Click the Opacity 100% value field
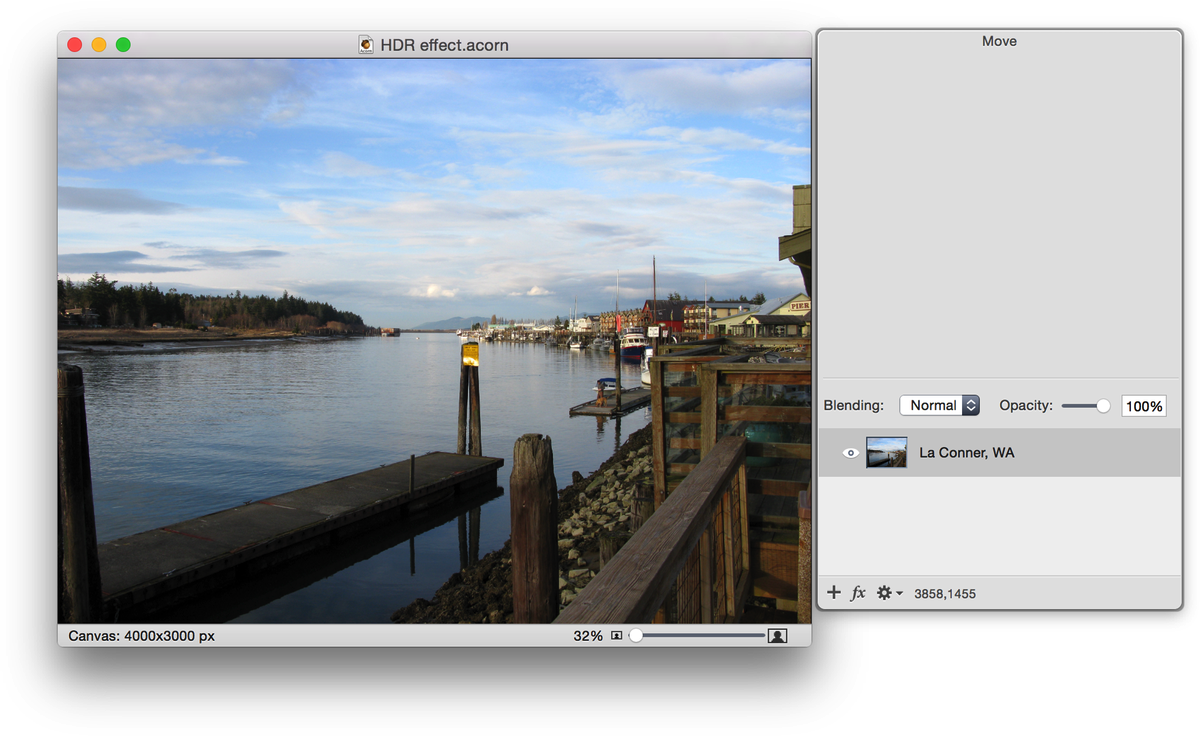 (x=1143, y=405)
